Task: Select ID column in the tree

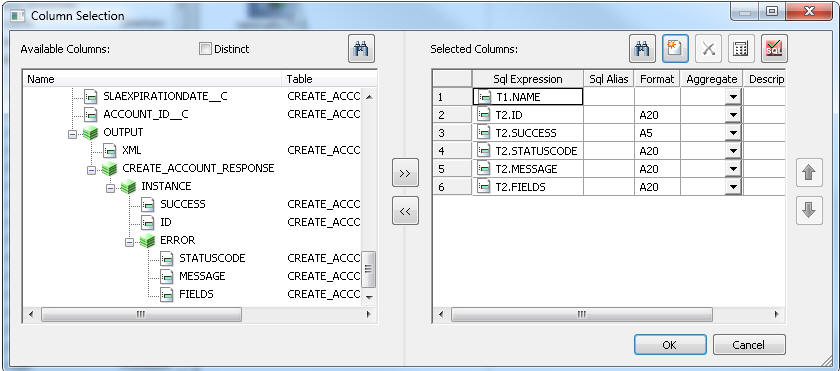Action: click(166, 222)
